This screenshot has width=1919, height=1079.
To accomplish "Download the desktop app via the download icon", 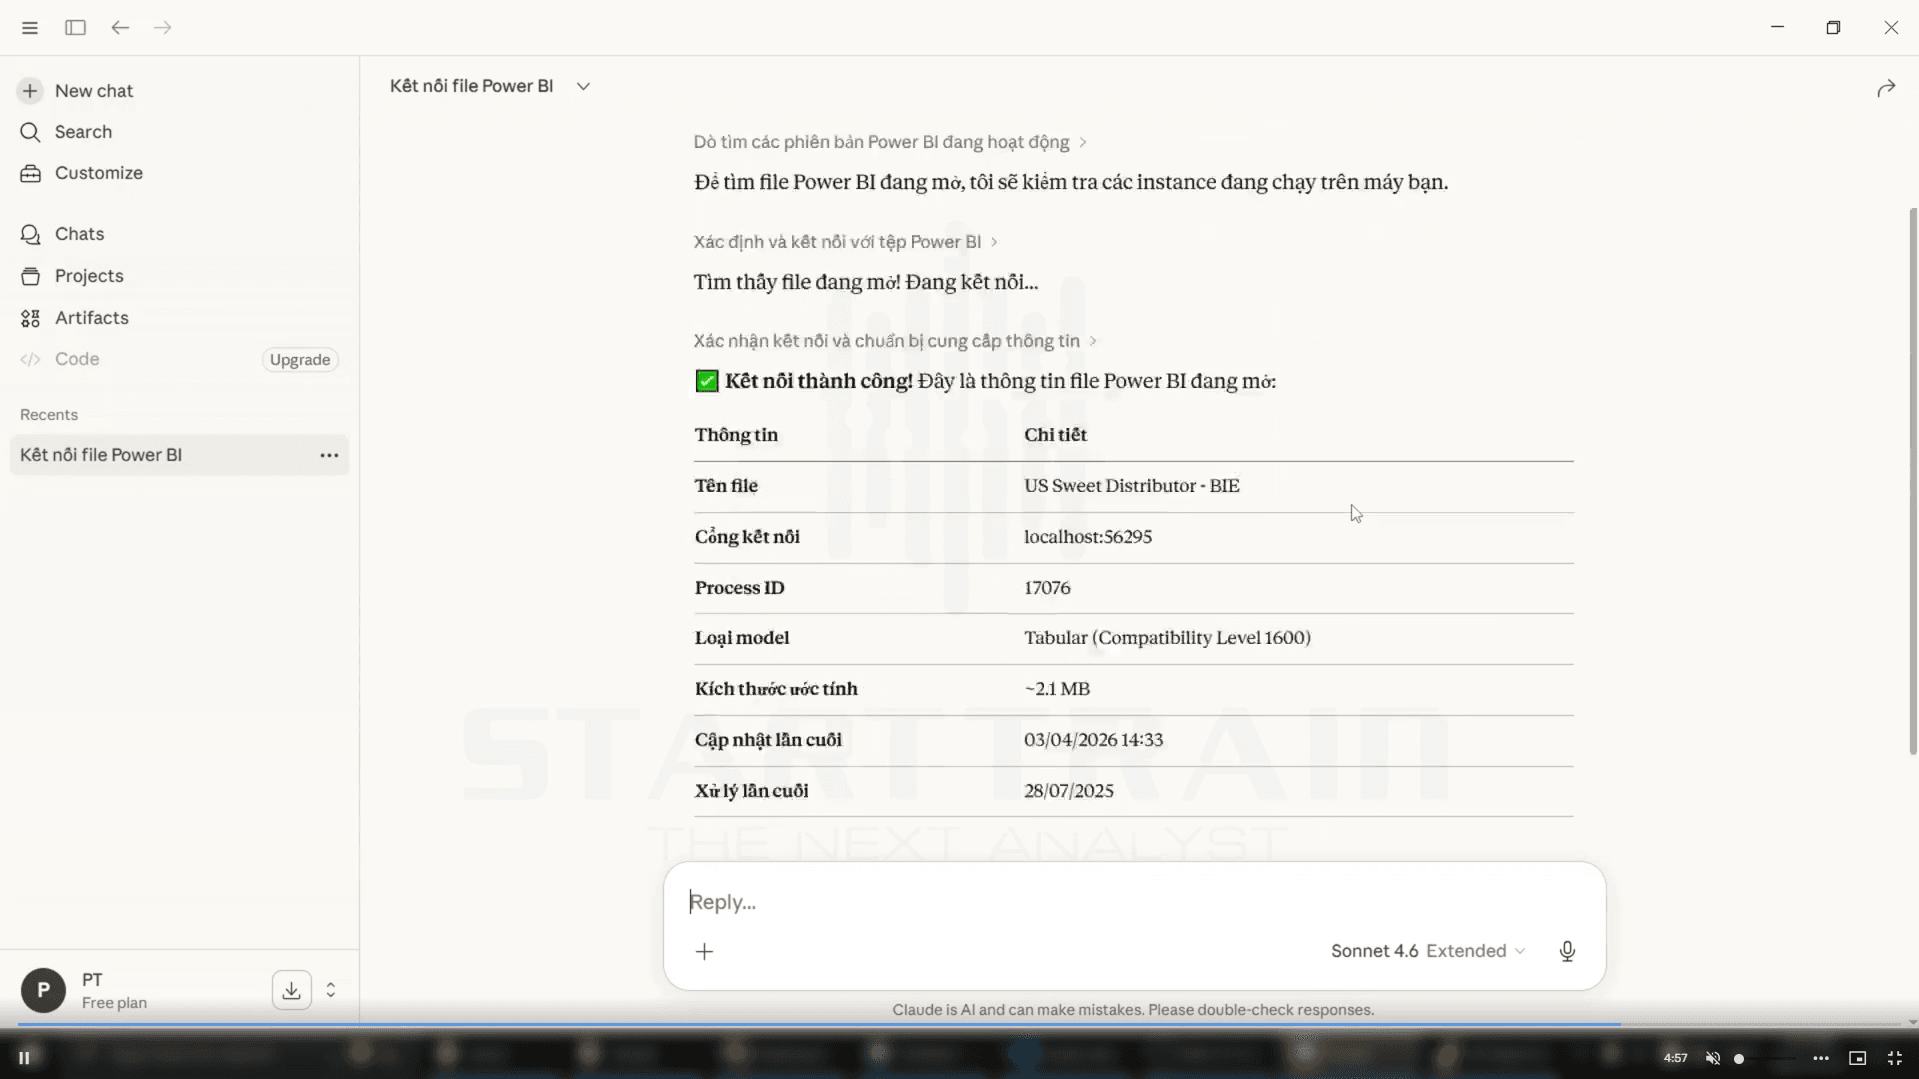I will 291,991.
